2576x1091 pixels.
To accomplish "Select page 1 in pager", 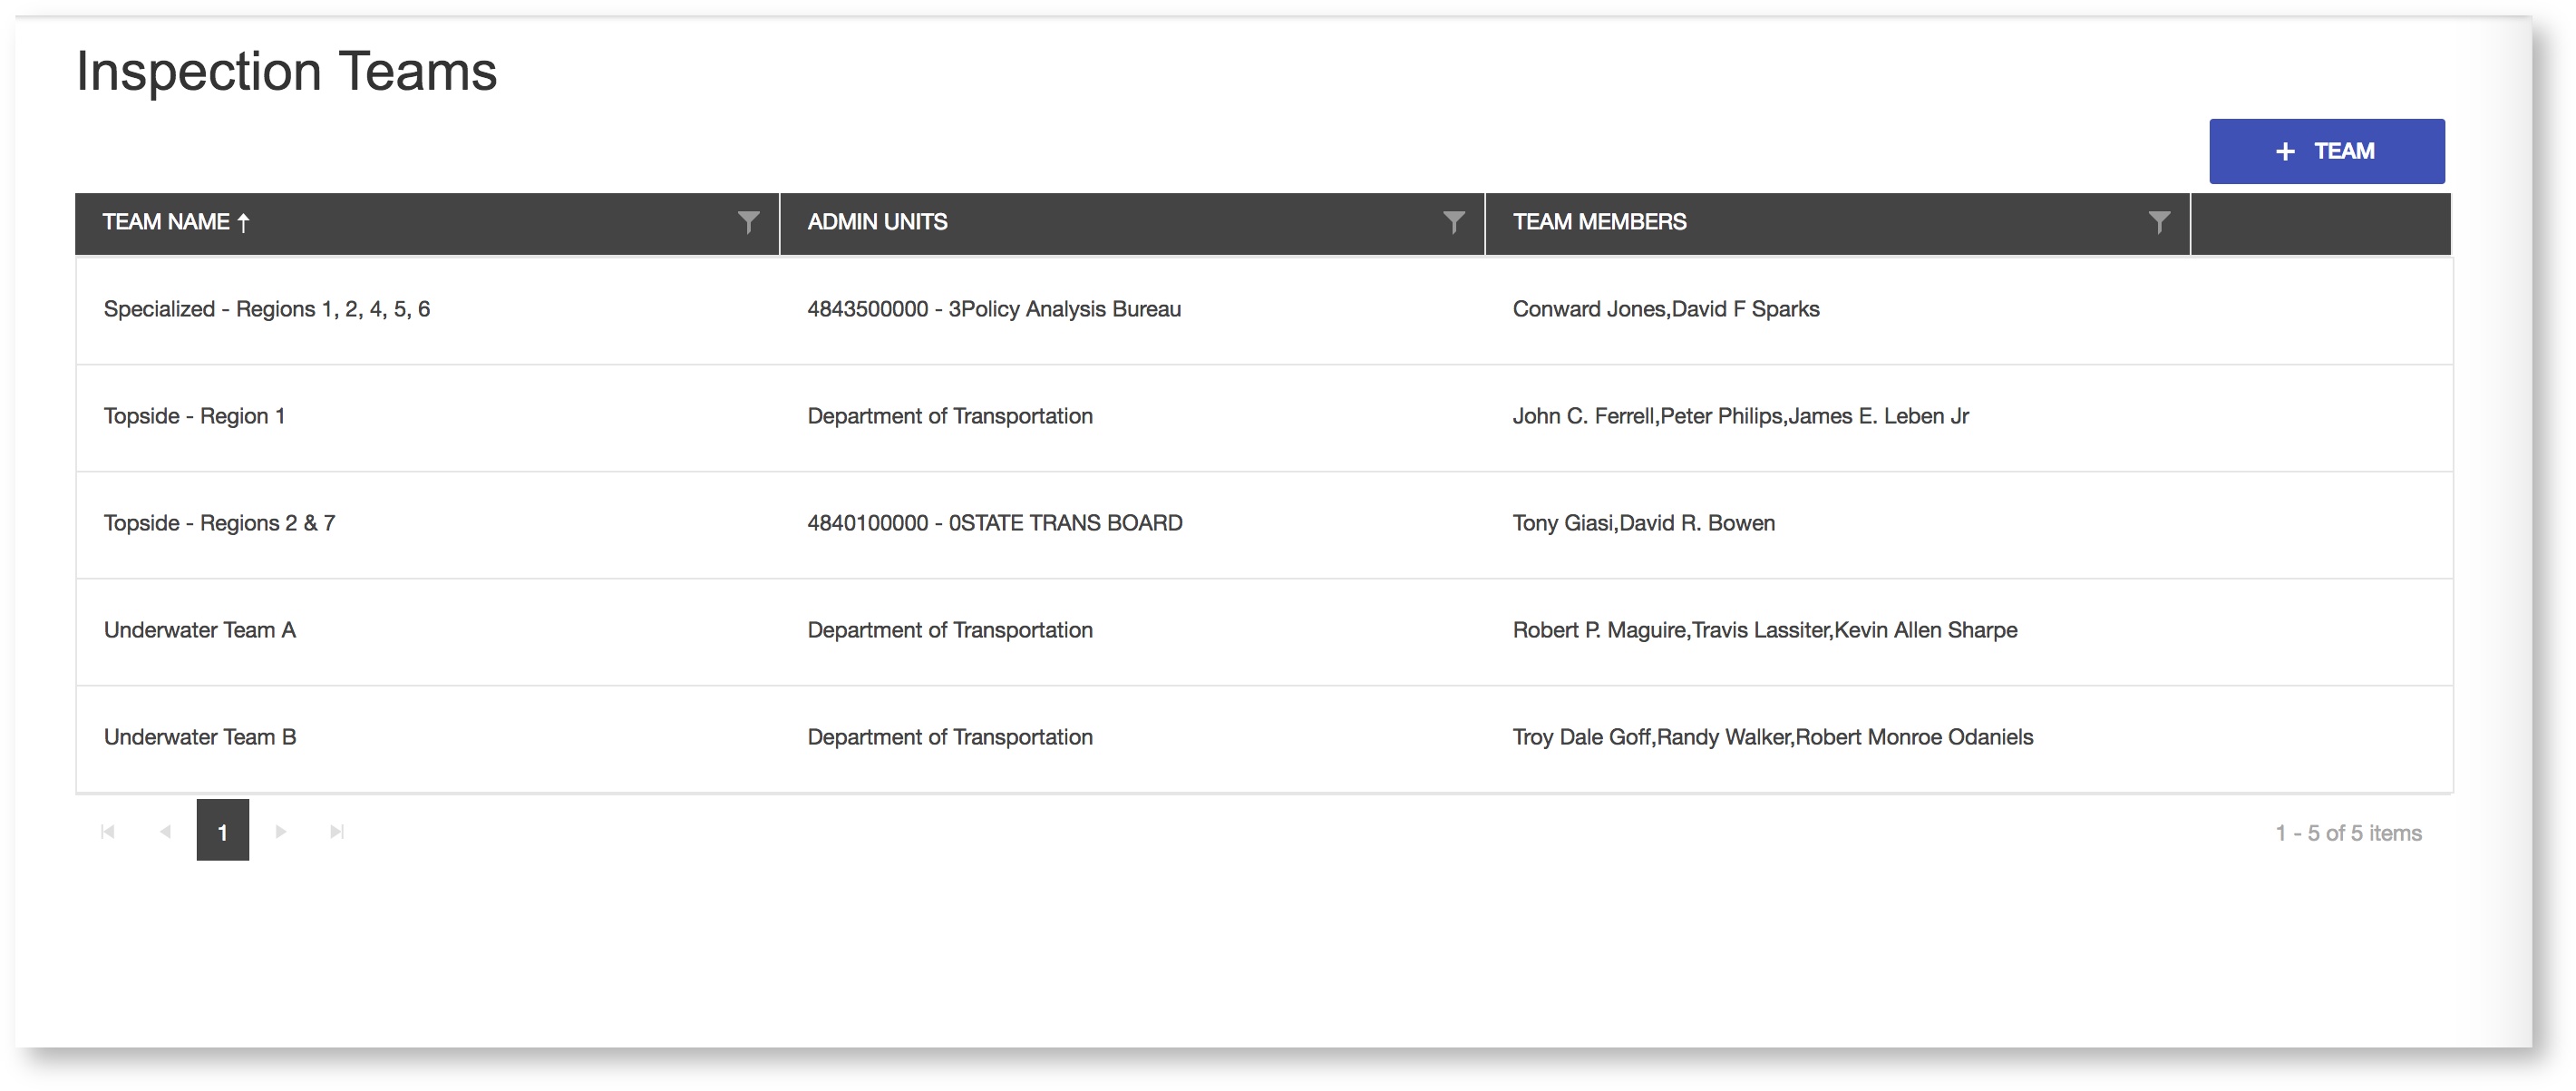I will coord(222,831).
